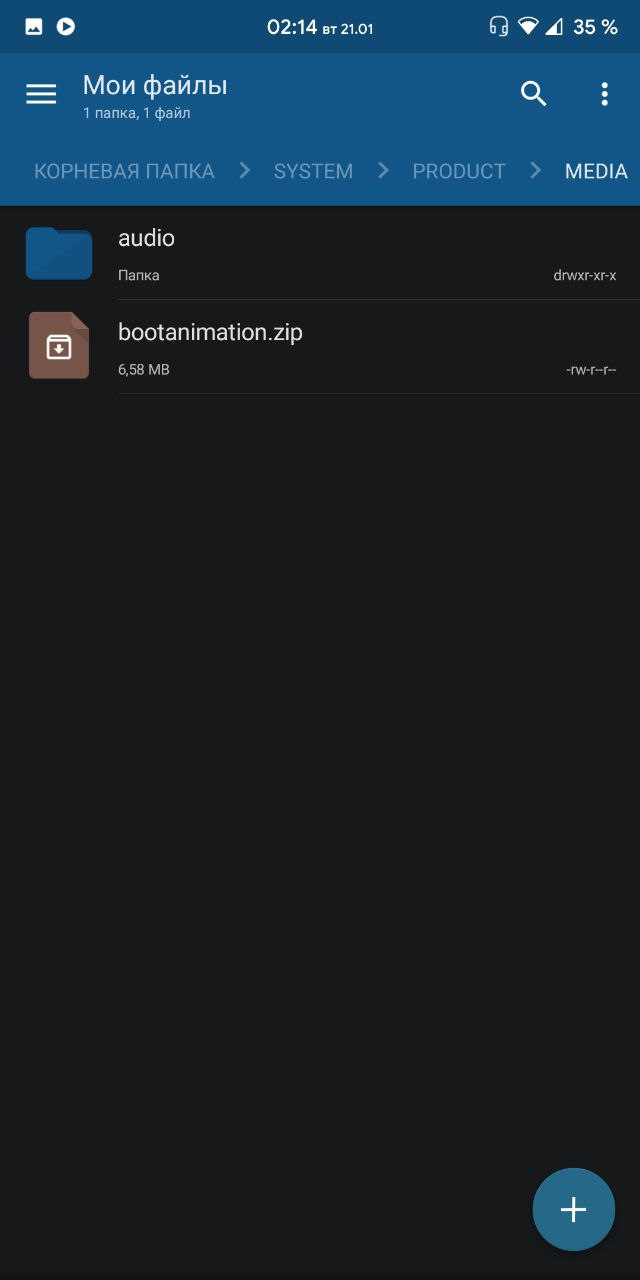
Task: Click chevron before MEDIA breadcrumb
Action: [536, 171]
